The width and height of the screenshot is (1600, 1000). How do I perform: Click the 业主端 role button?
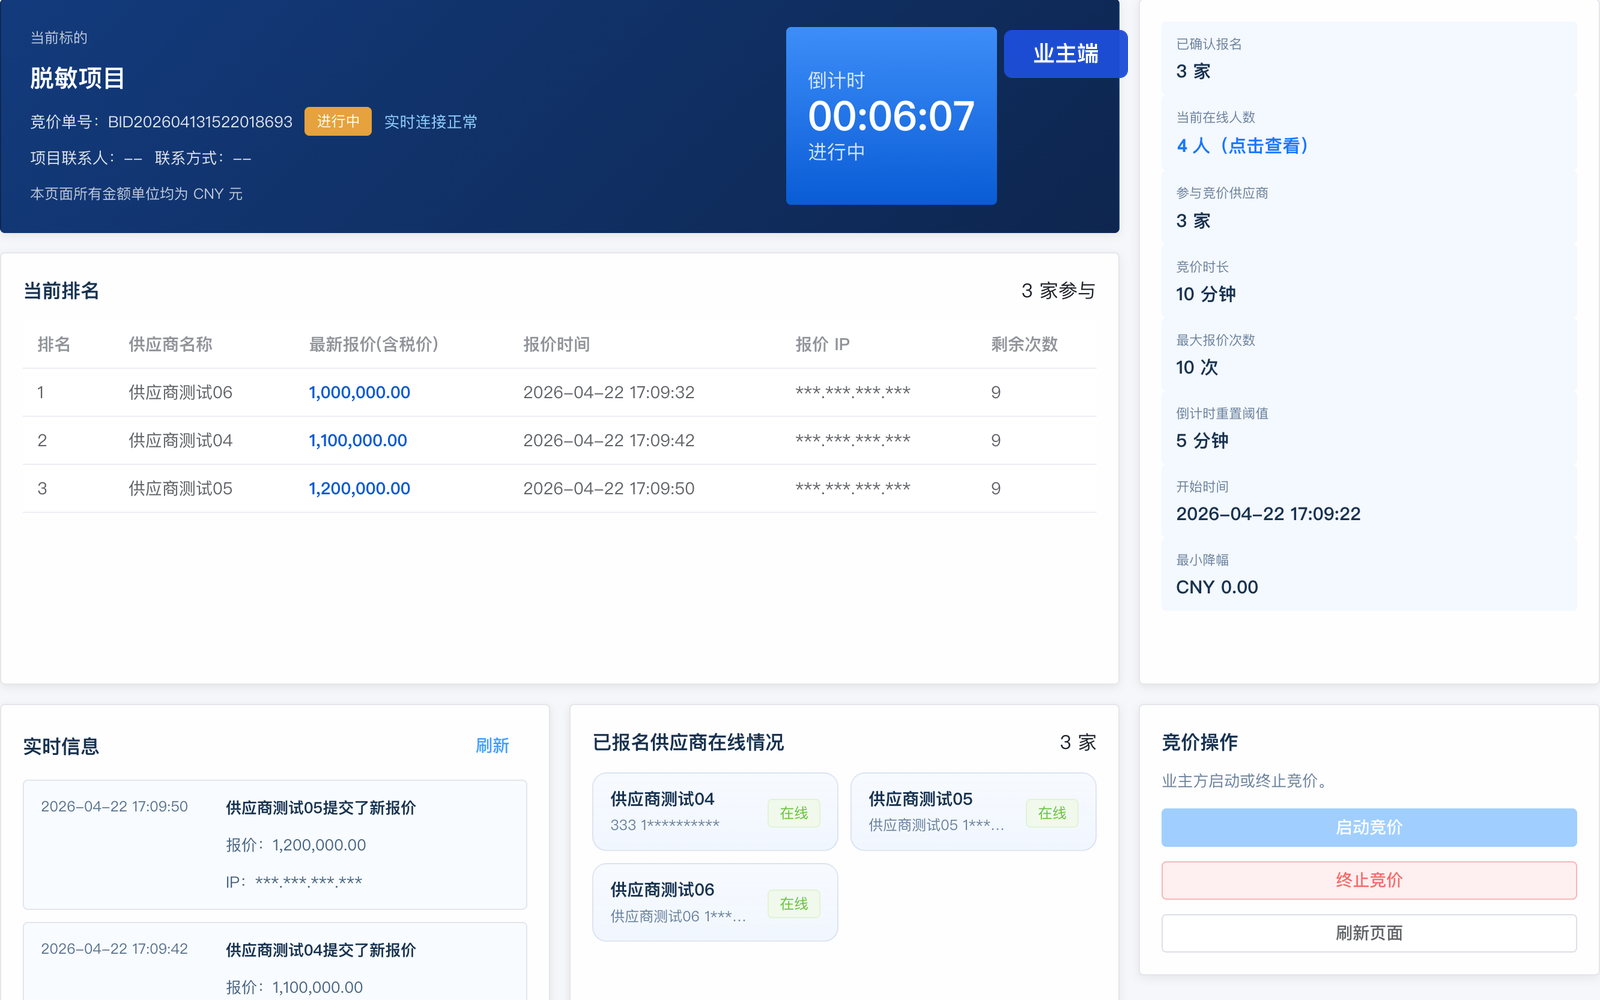click(1065, 54)
